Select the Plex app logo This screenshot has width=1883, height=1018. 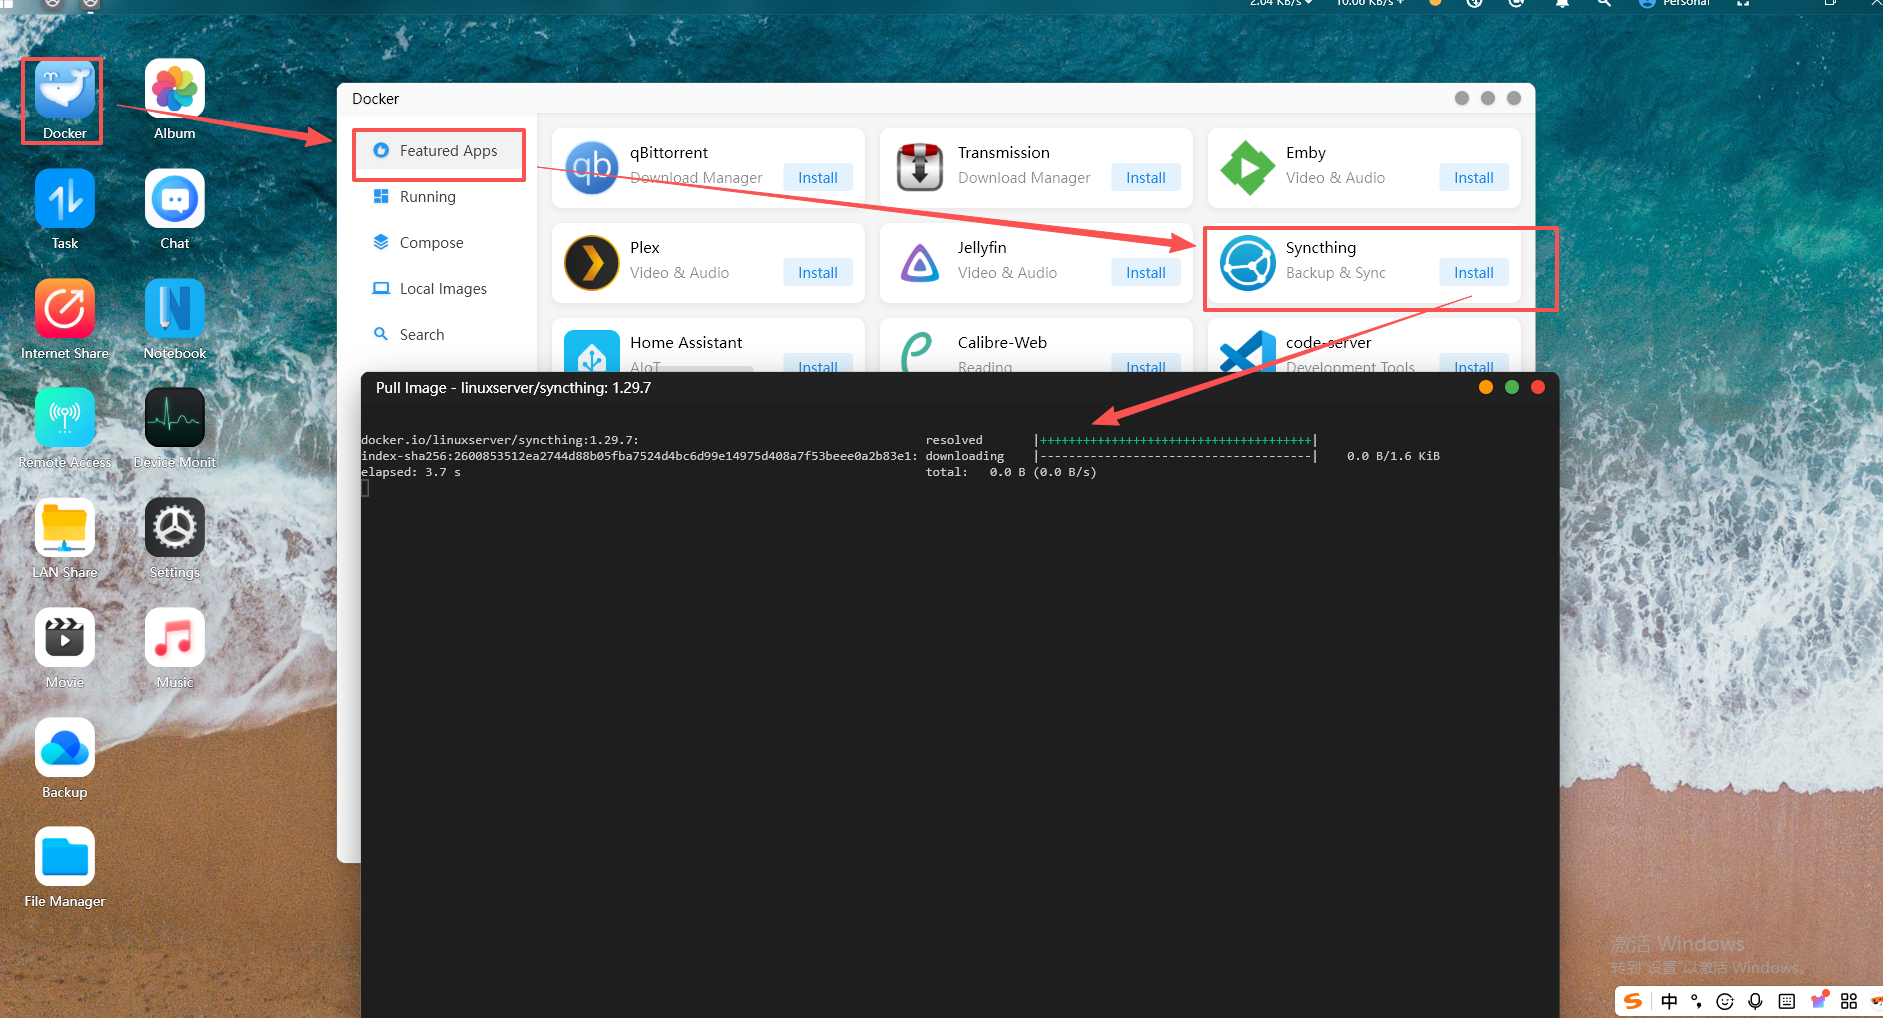click(x=592, y=263)
